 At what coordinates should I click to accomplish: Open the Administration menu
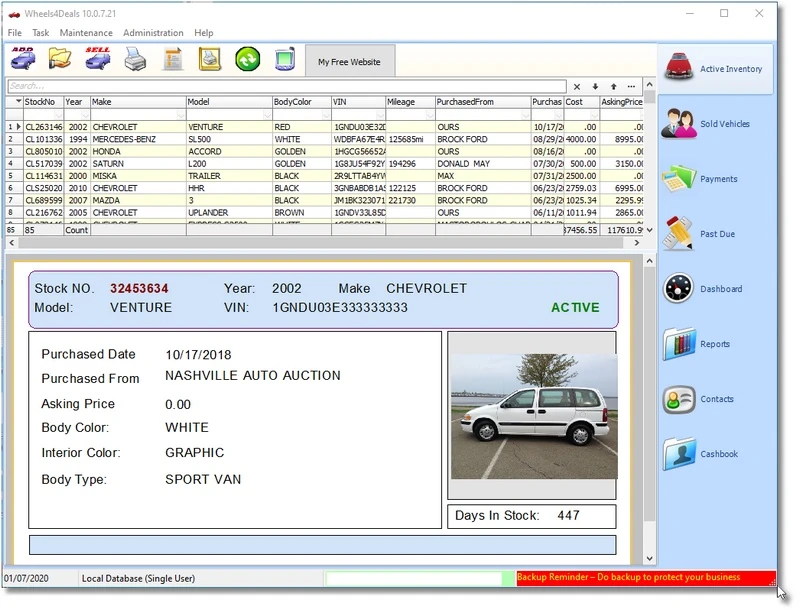tap(153, 32)
